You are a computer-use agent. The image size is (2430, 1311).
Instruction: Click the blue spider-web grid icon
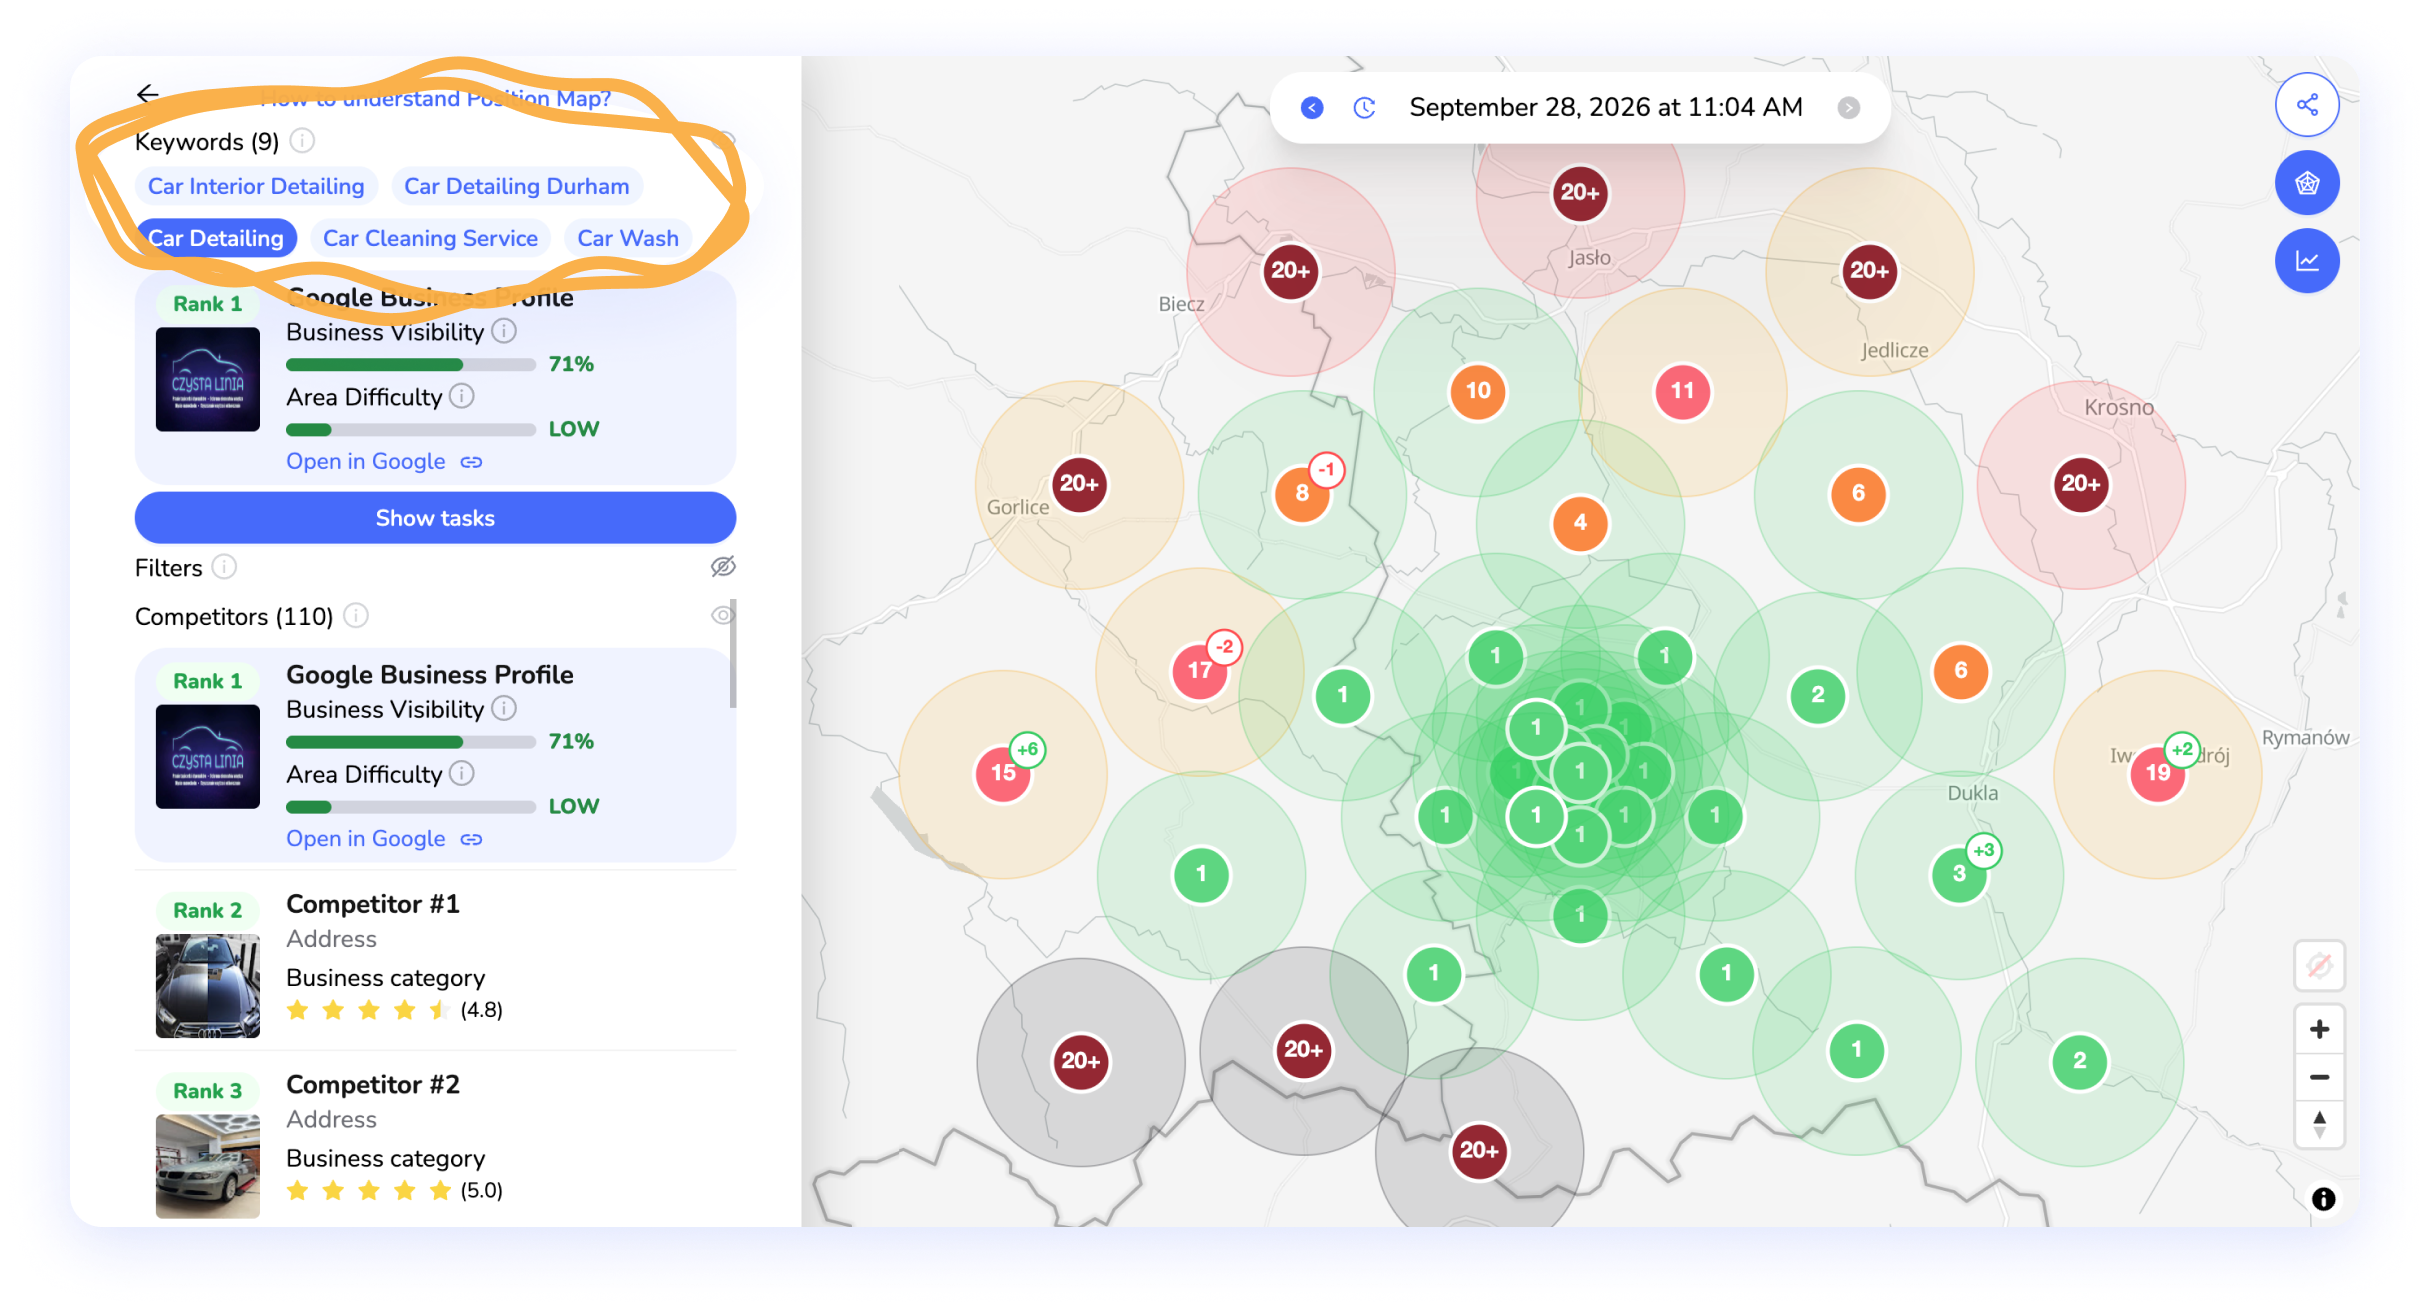(x=2306, y=183)
